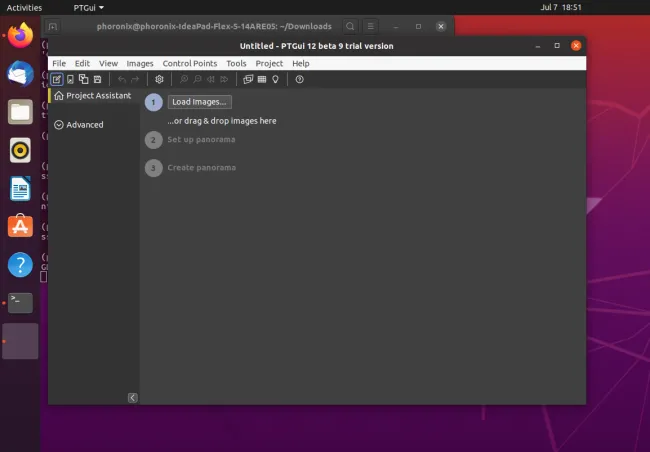Open the Panorama Editor window icon
Image resolution: width=650 pixels, height=452 pixels.
(248, 79)
